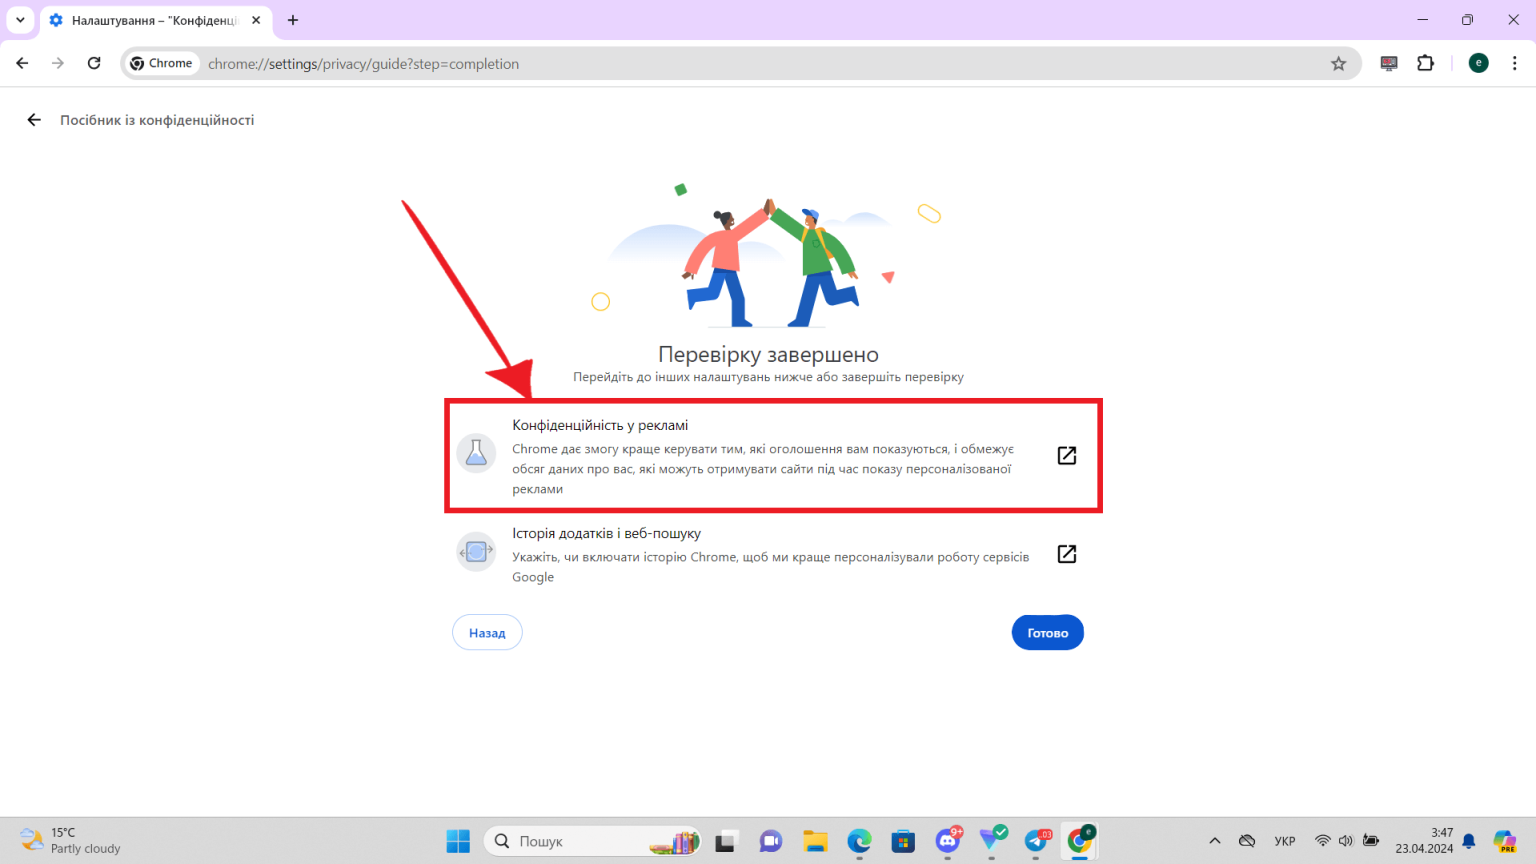Open the Chrome customize menu (three dots)
Image resolution: width=1536 pixels, height=864 pixels.
pyautogui.click(x=1516, y=62)
